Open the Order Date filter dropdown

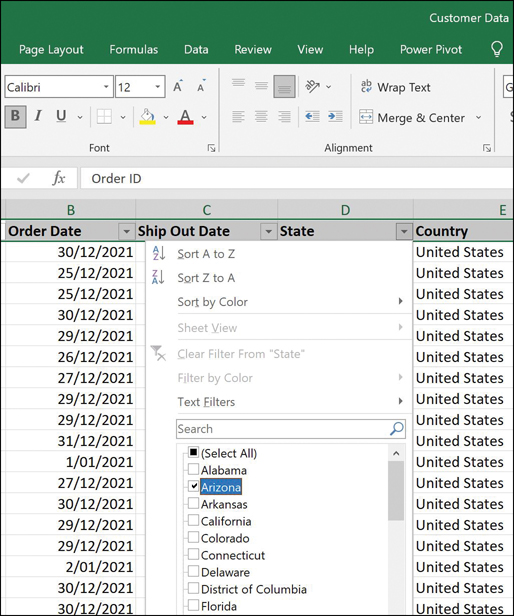tap(127, 231)
